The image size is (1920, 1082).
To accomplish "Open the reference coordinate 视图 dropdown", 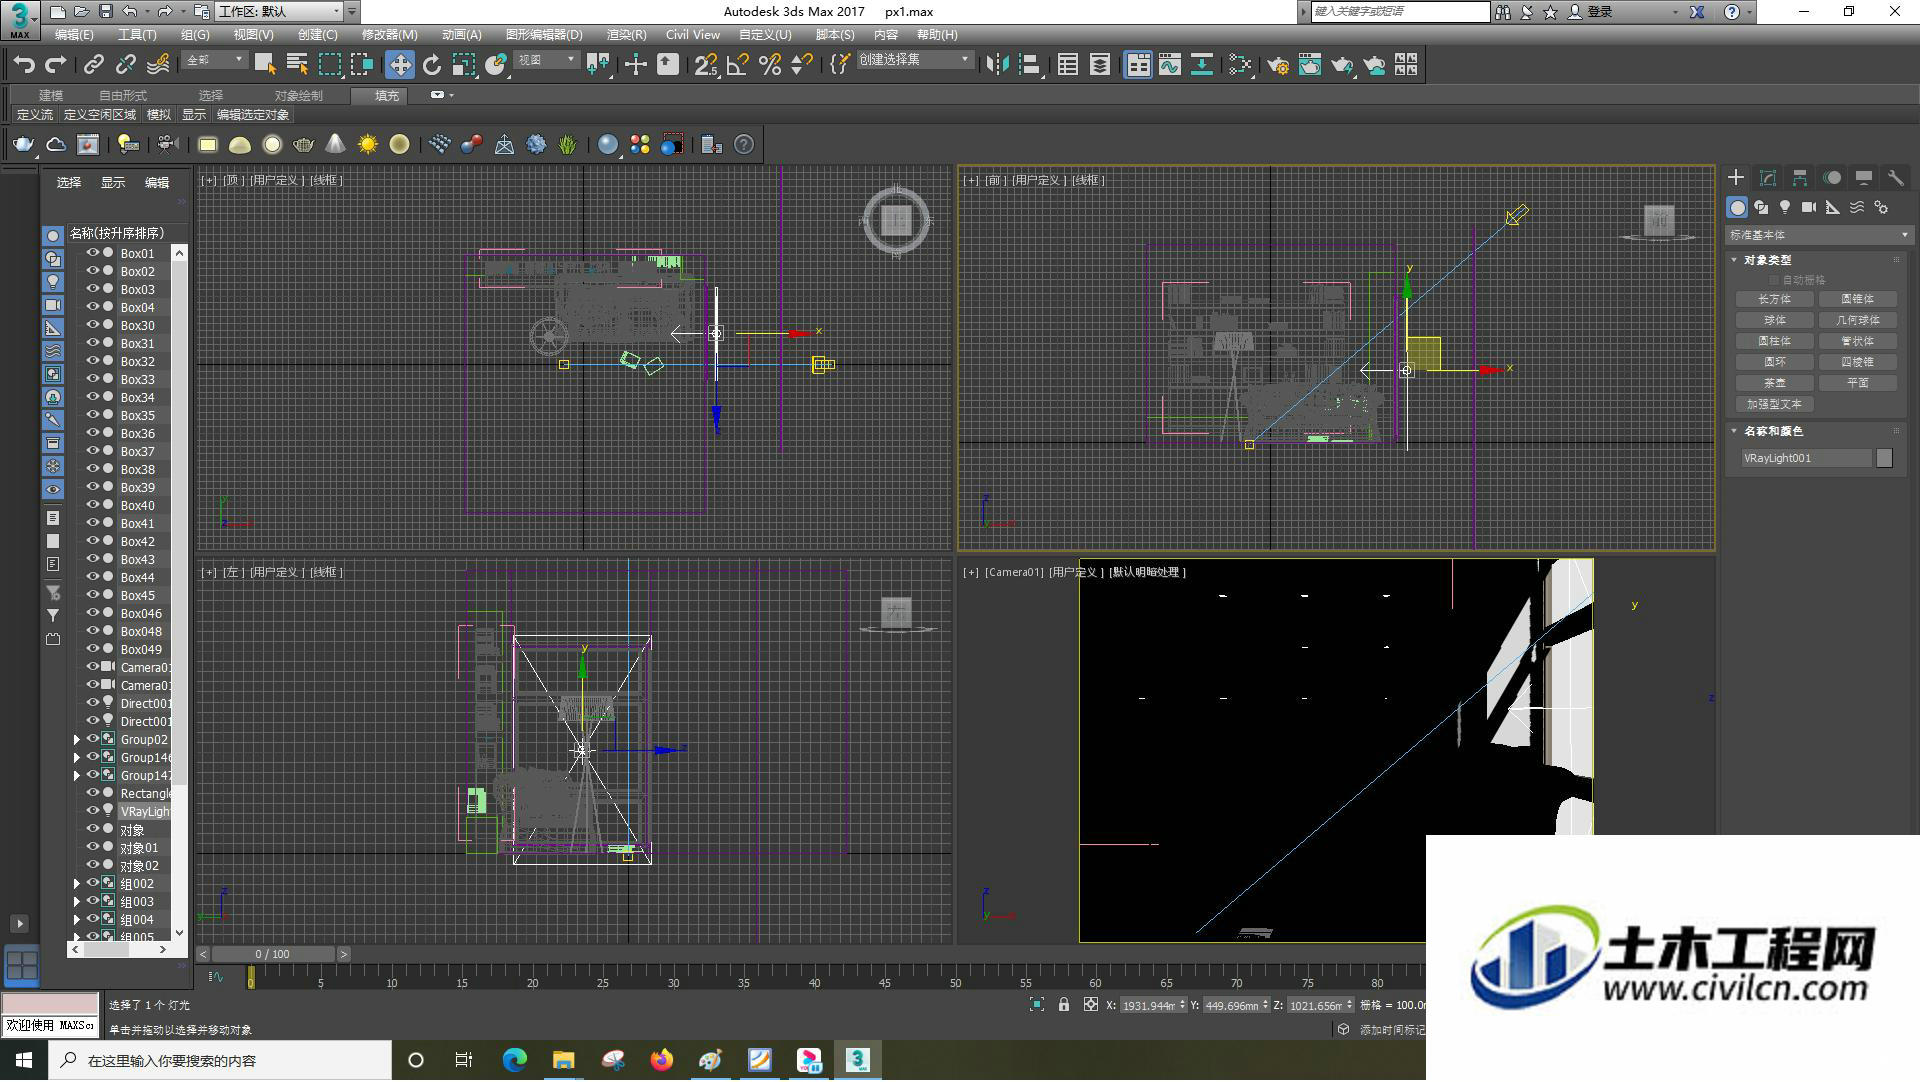I will pyautogui.click(x=547, y=61).
